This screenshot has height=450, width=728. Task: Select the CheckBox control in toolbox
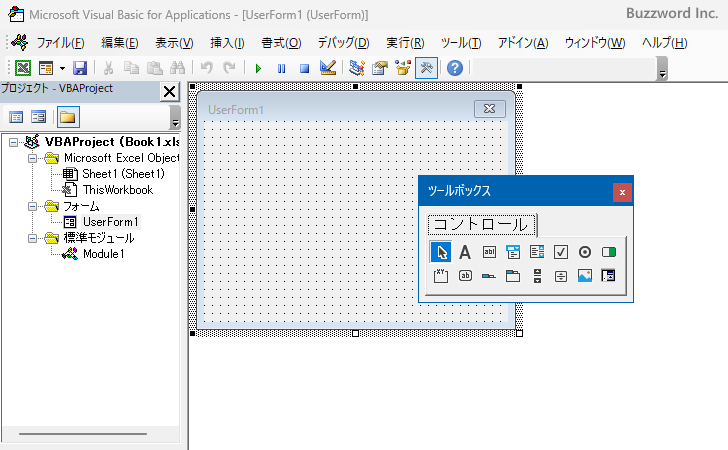coord(561,252)
